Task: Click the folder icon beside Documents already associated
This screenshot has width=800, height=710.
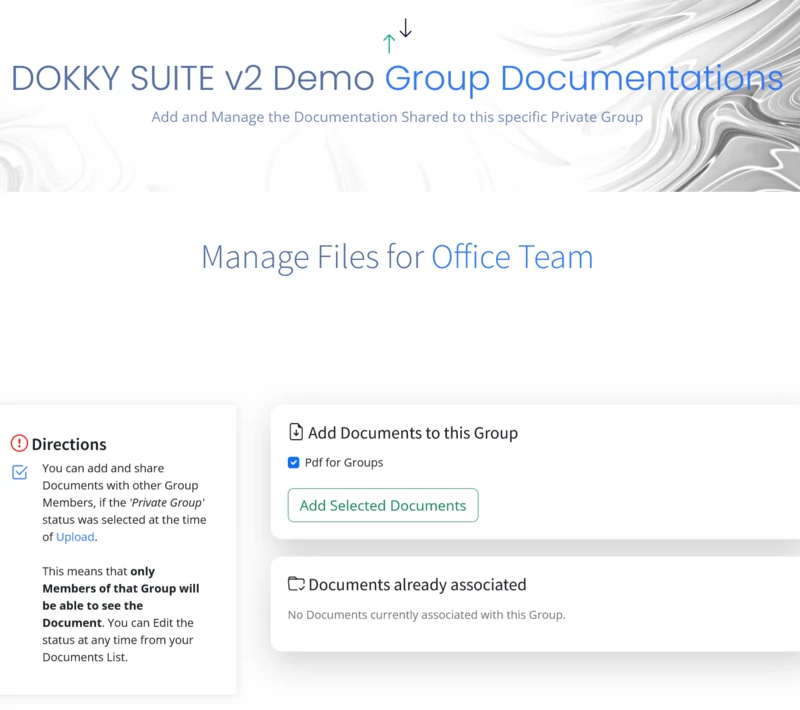Action: click(x=296, y=584)
